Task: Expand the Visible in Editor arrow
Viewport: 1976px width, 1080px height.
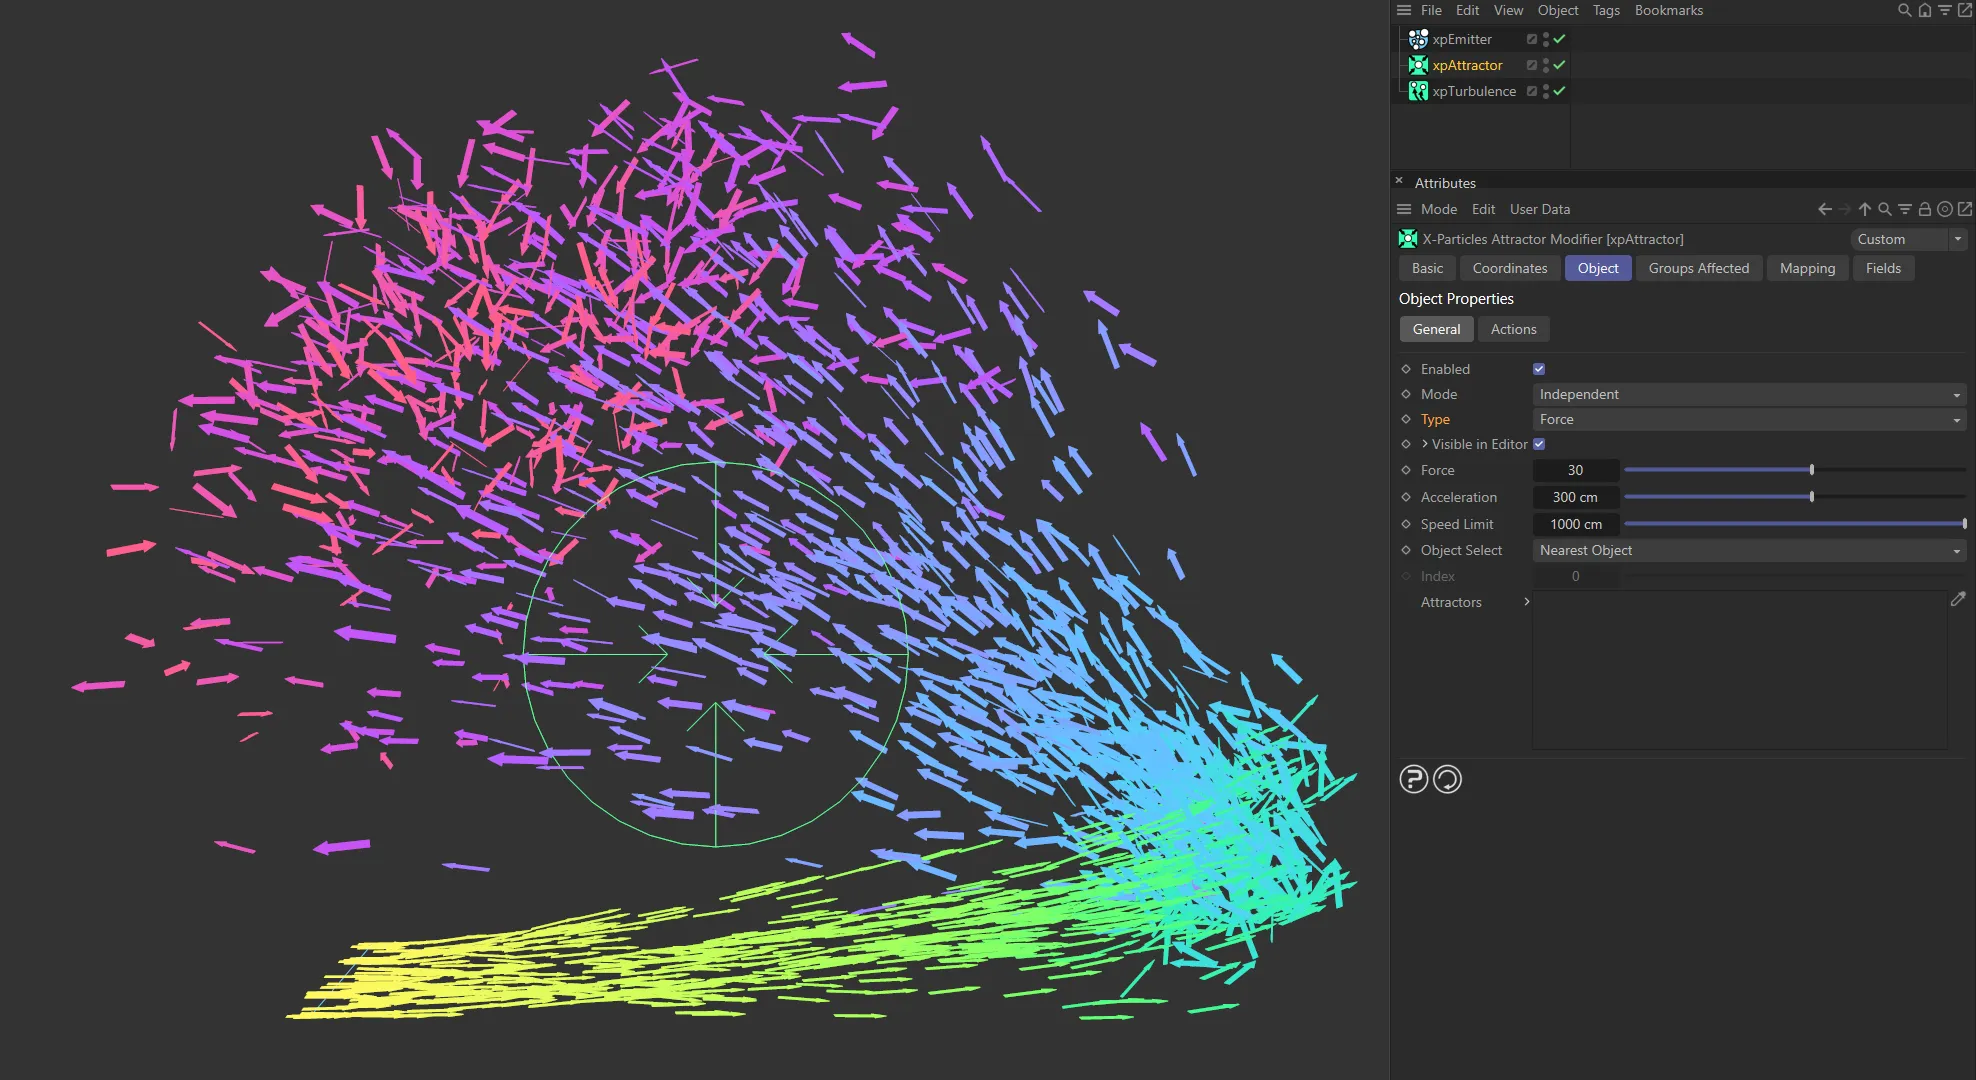Action: click(x=1424, y=444)
